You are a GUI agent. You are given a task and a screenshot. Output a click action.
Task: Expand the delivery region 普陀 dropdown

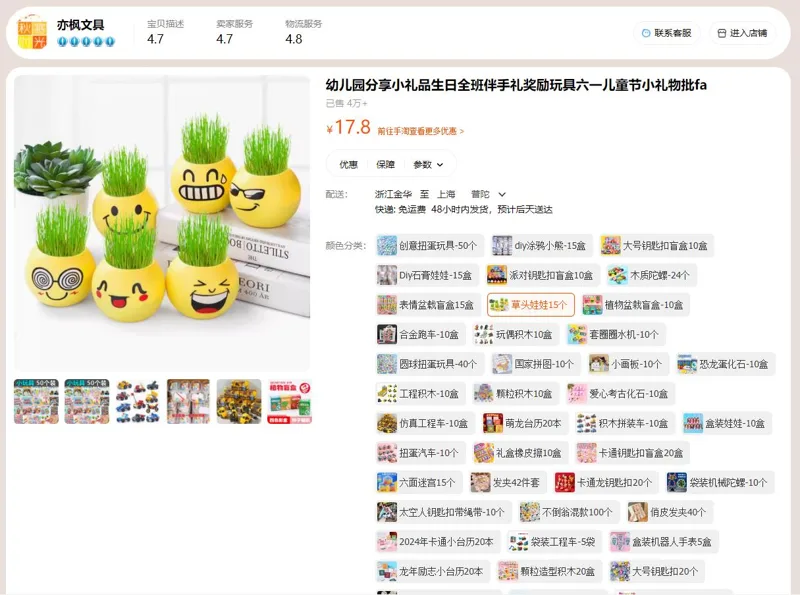coord(488,194)
